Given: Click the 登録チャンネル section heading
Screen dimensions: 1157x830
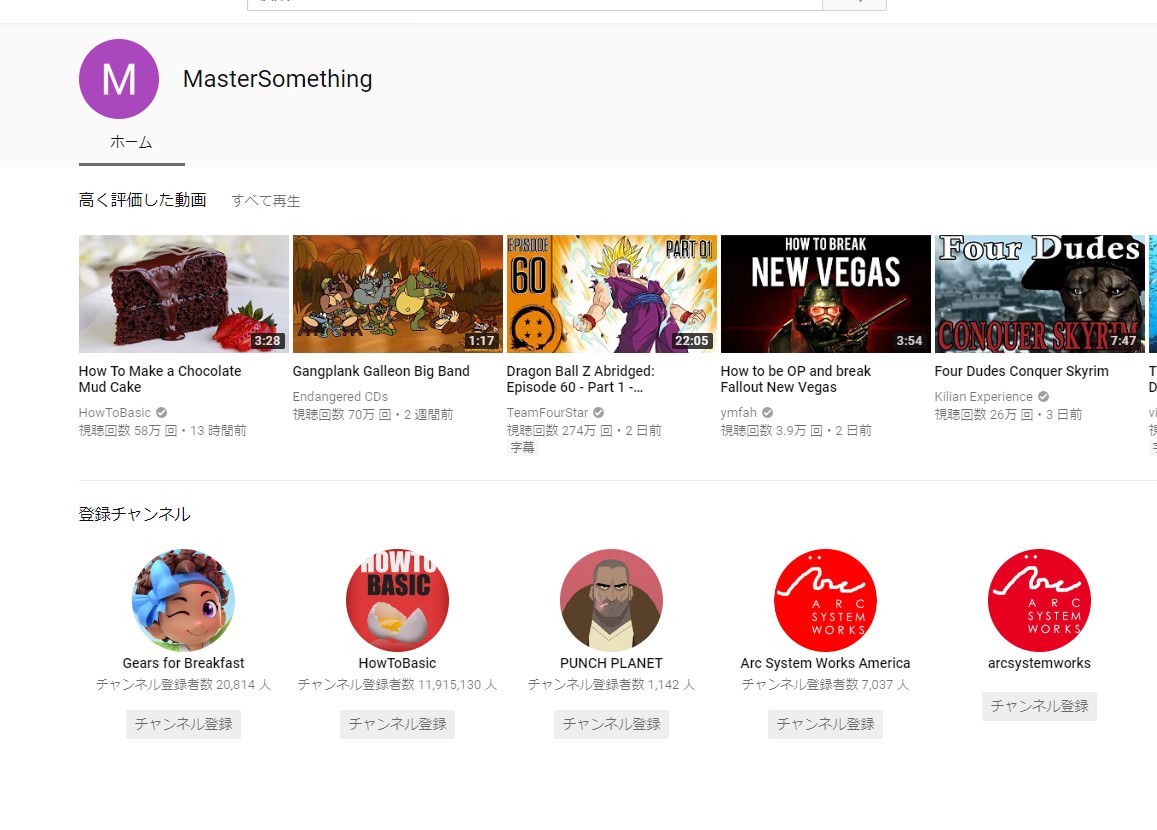Looking at the screenshot, I should 135,514.
